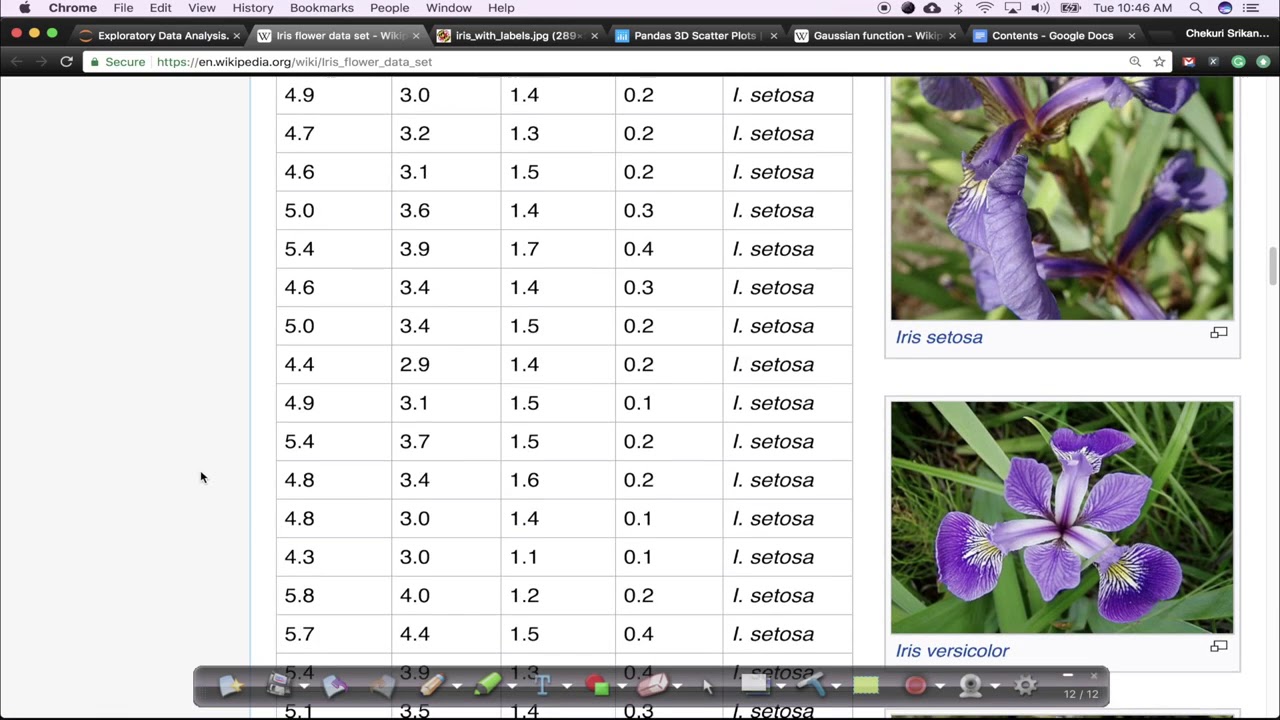Image resolution: width=1280 pixels, height=720 pixels.
Task: Select the pencil tool in annotation toolbar
Action: [x=432, y=686]
